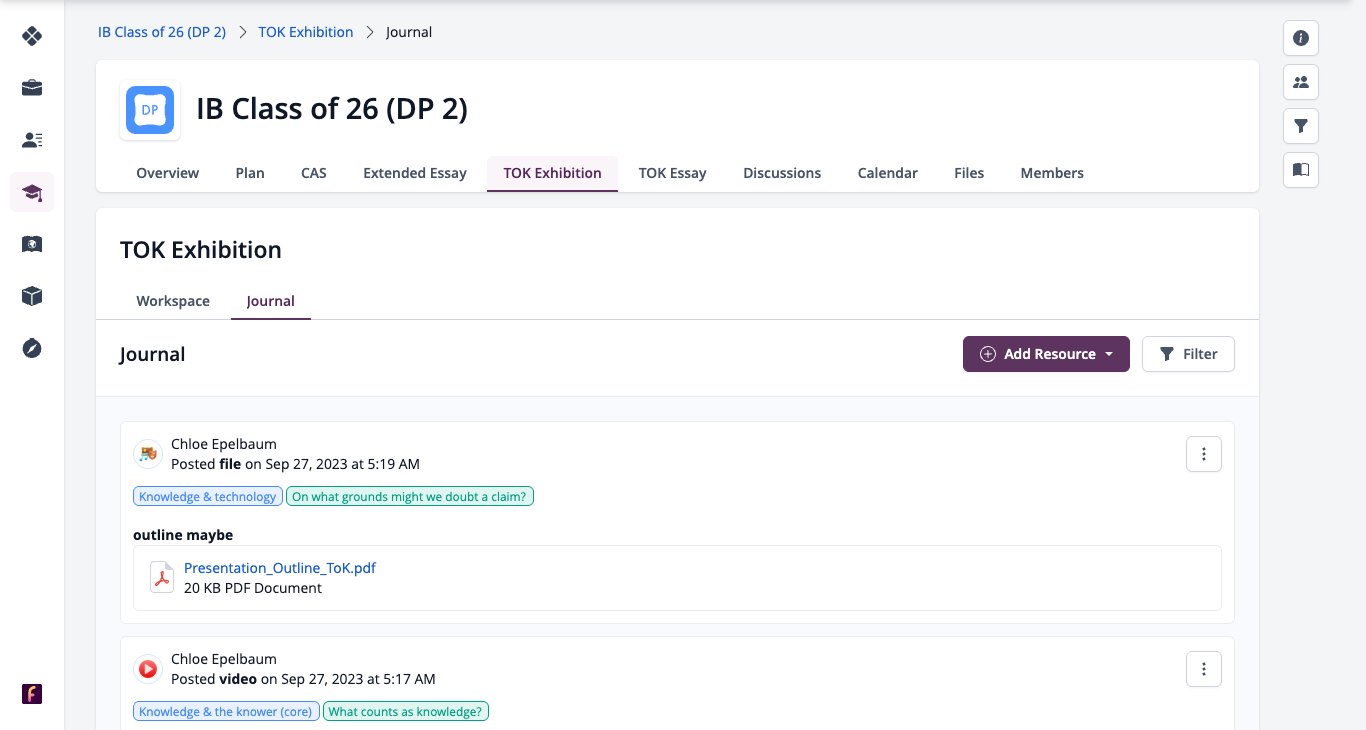The width and height of the screenshot is (1366, 730).
Task: Open the compass explore sidebar icon
Action: pyautogui.click(x=32, y=348)
